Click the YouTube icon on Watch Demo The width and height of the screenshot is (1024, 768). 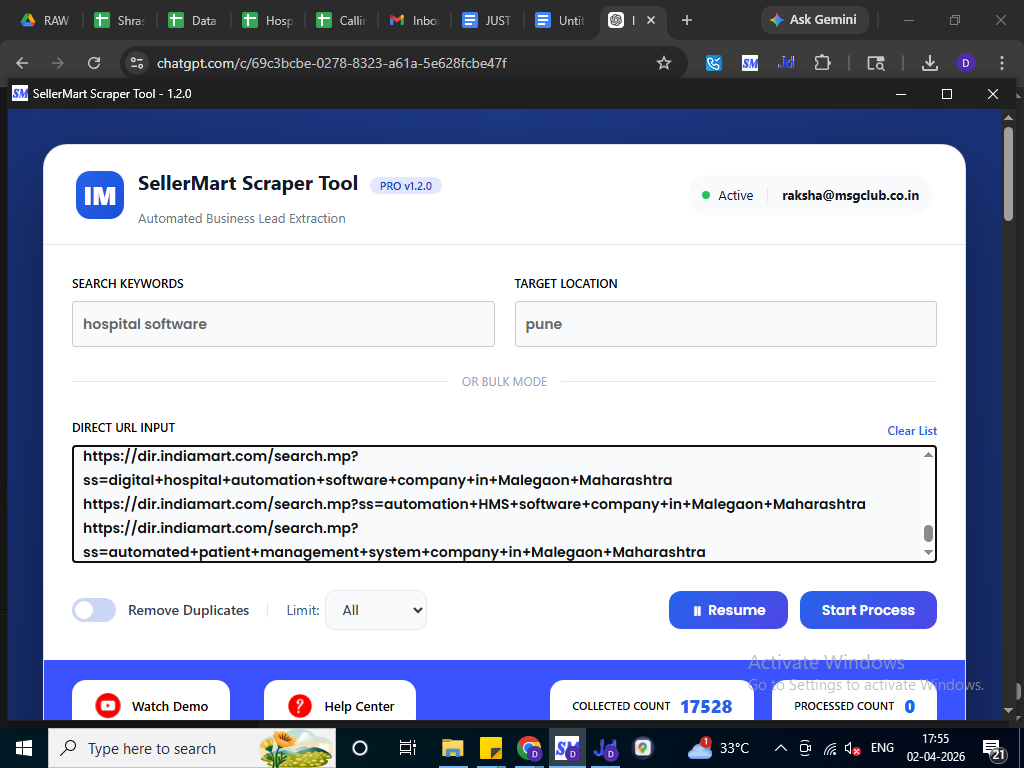click(108, 706)
